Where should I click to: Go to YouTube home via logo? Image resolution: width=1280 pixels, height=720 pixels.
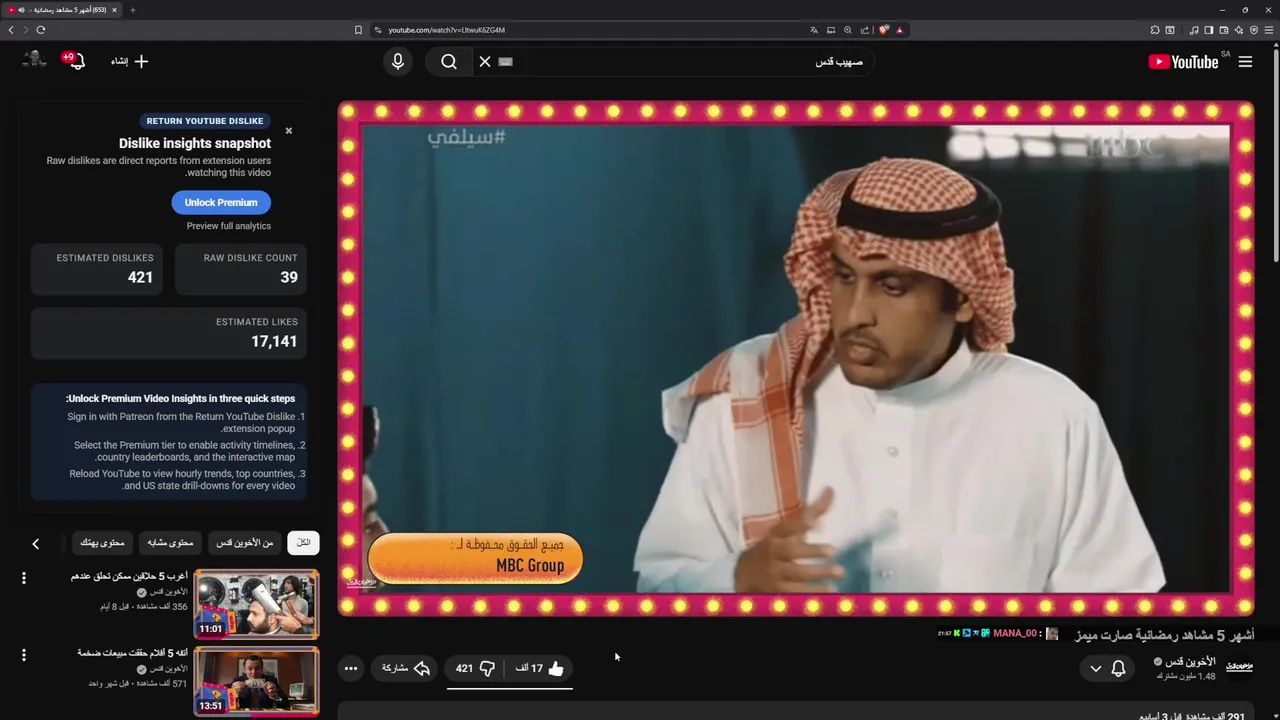click(x=1183, y=62)
